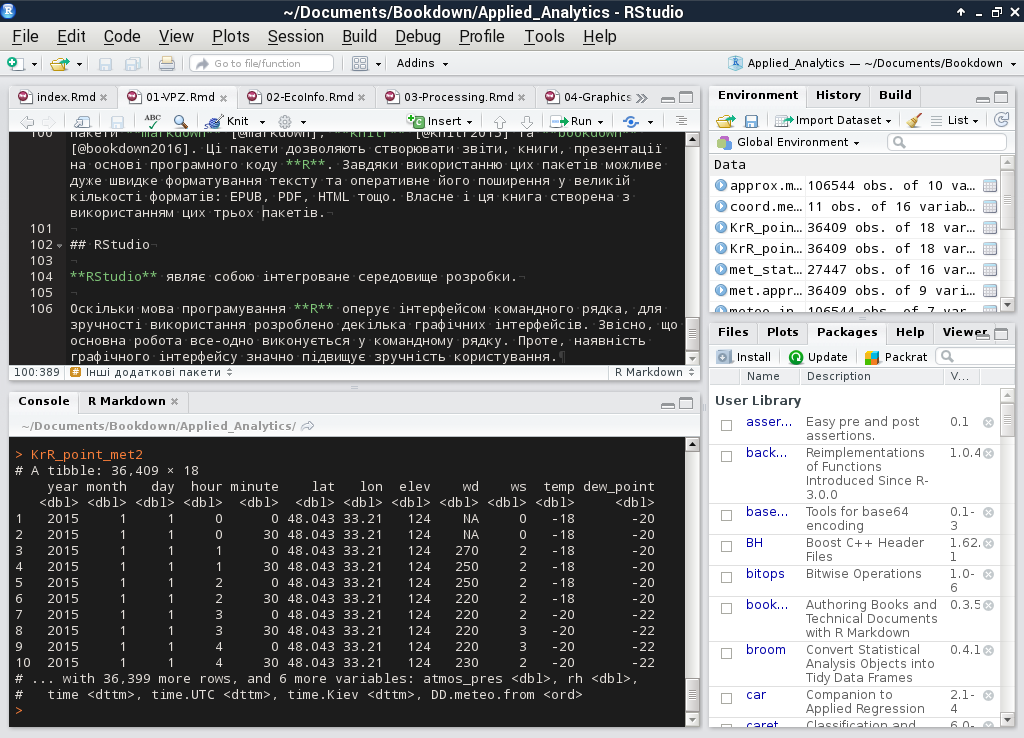Click the spell check ABC icon
Screen dimensions: 1024x738
click(x=153, y=121)
